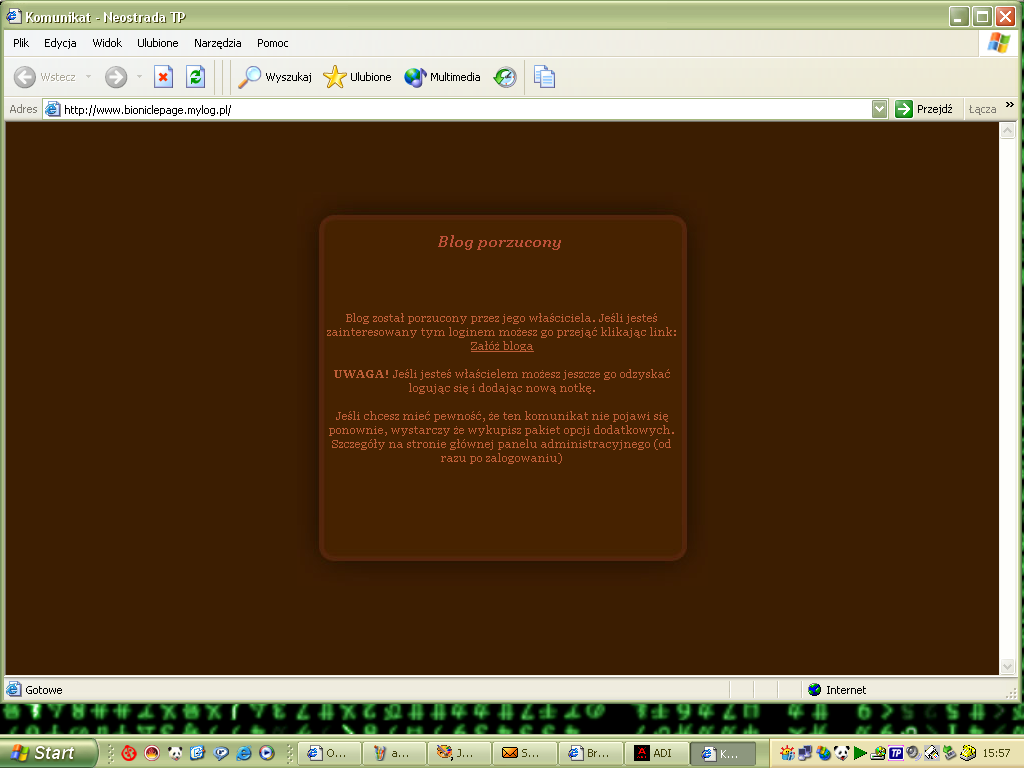Click the Windows flag throbber logo
The width and height of the screenshot is (1024, 768).
[999, 42]
